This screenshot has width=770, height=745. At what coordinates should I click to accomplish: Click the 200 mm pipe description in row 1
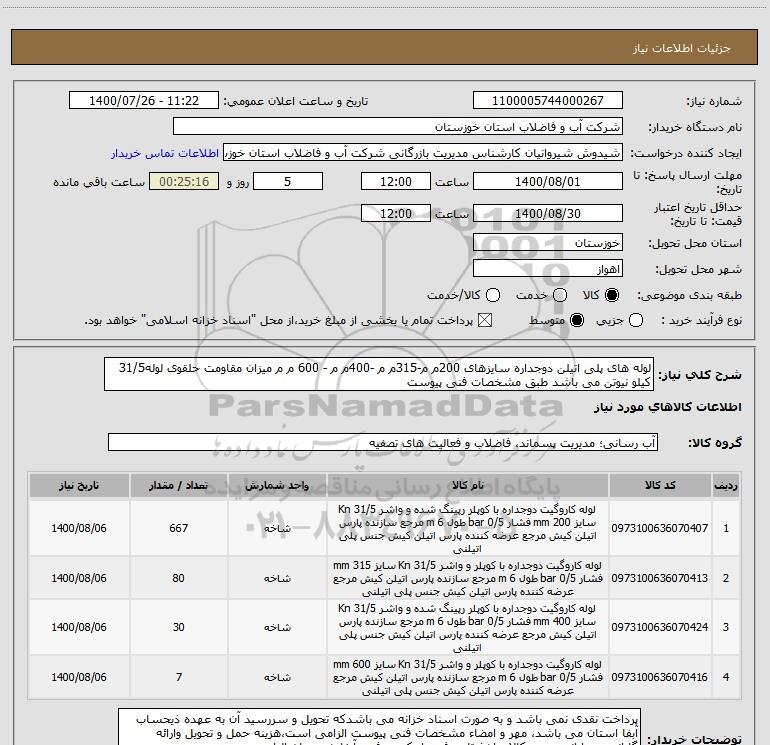click(x=468, y=528)
